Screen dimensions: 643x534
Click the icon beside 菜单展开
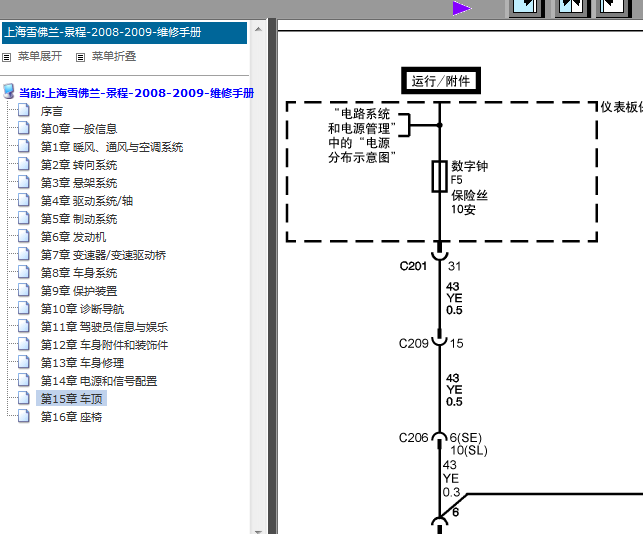7,57
